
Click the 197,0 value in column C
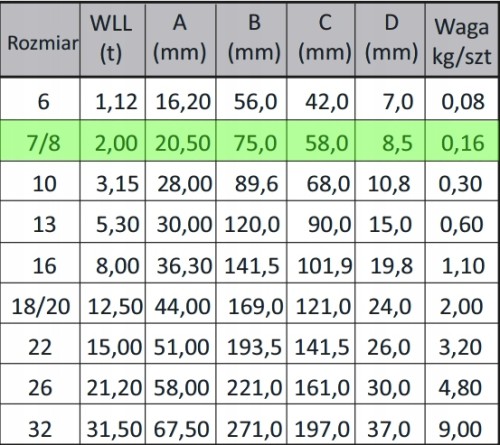point(321,425)
